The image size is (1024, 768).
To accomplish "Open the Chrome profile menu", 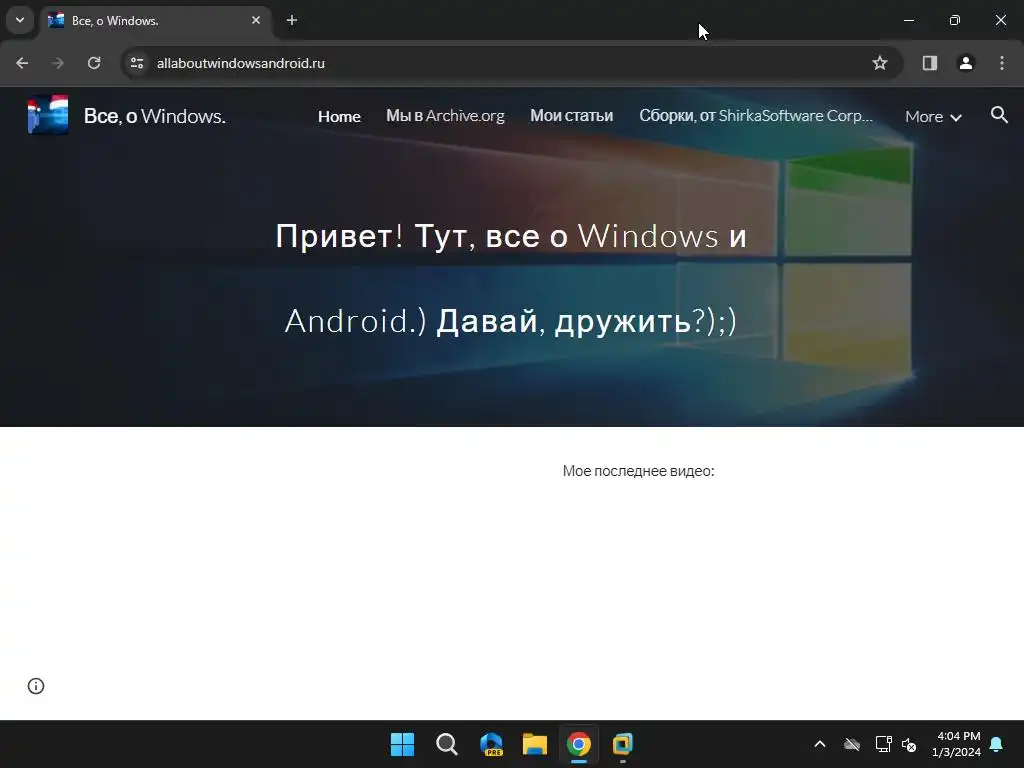I will 966,63.
